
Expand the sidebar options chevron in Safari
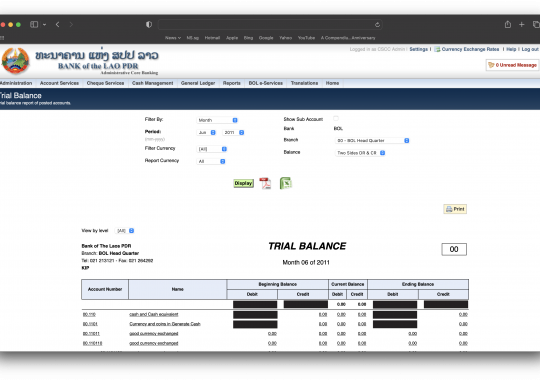click(x=44, y=24)
